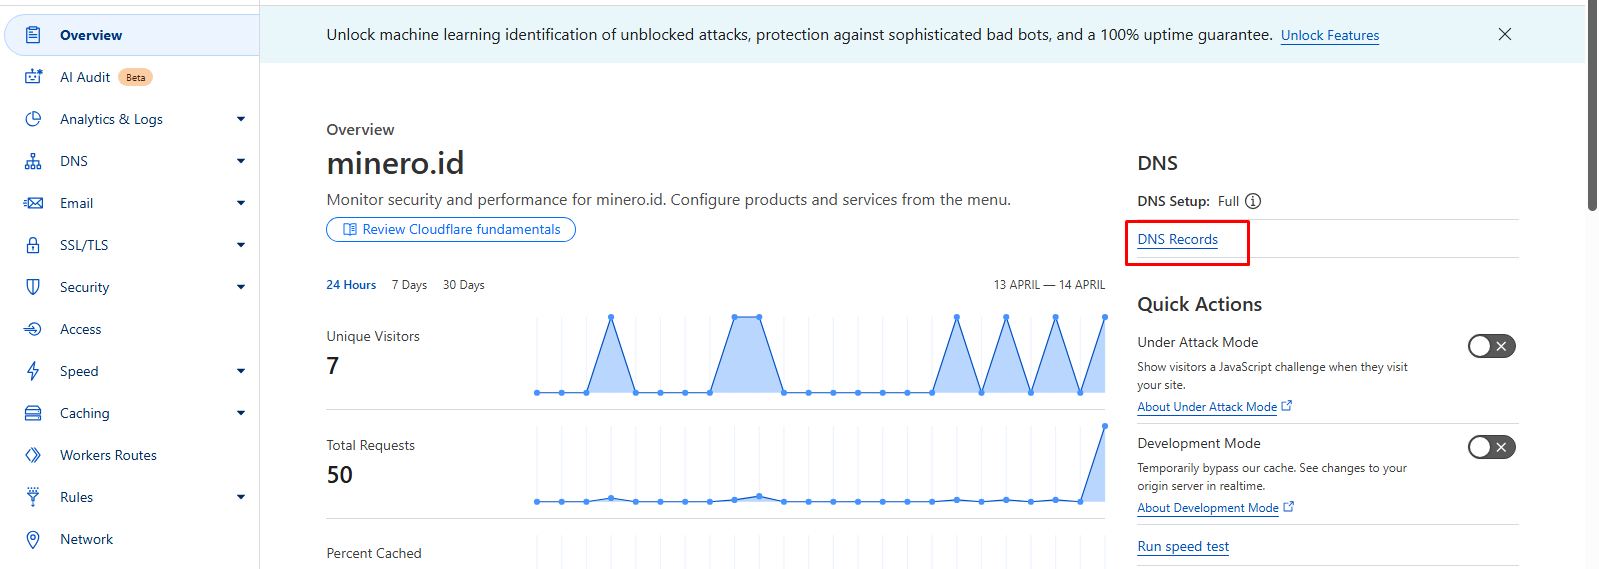Click the DNS network tree icon
The width and height of the screenshot is (1599, 569).
pyautogui.click(x=33, y=161)
